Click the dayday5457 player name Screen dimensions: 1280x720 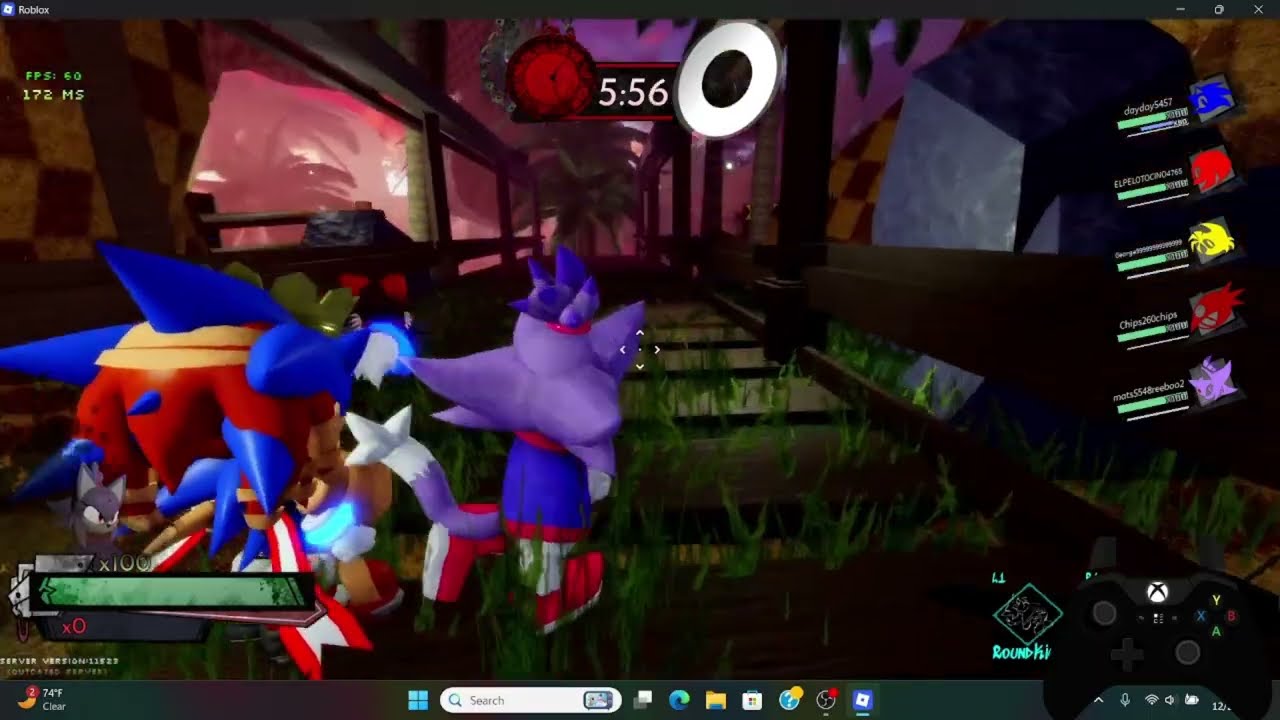click(1148, 105)
